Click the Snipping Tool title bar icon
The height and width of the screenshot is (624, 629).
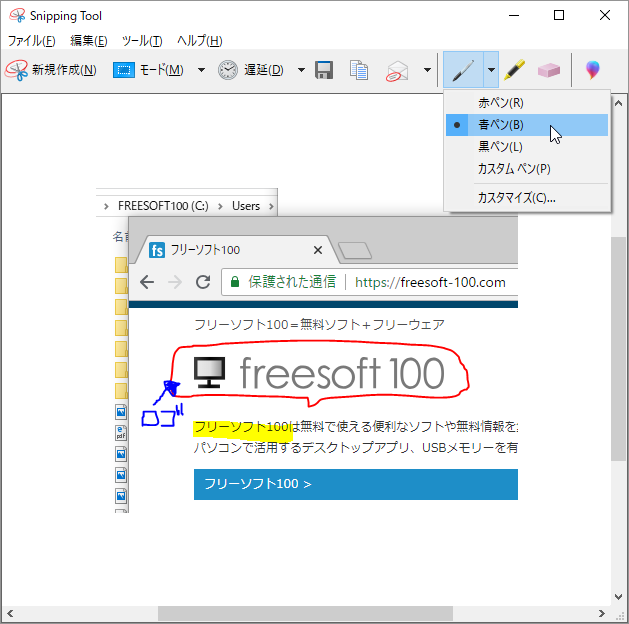tap(17, 16)
